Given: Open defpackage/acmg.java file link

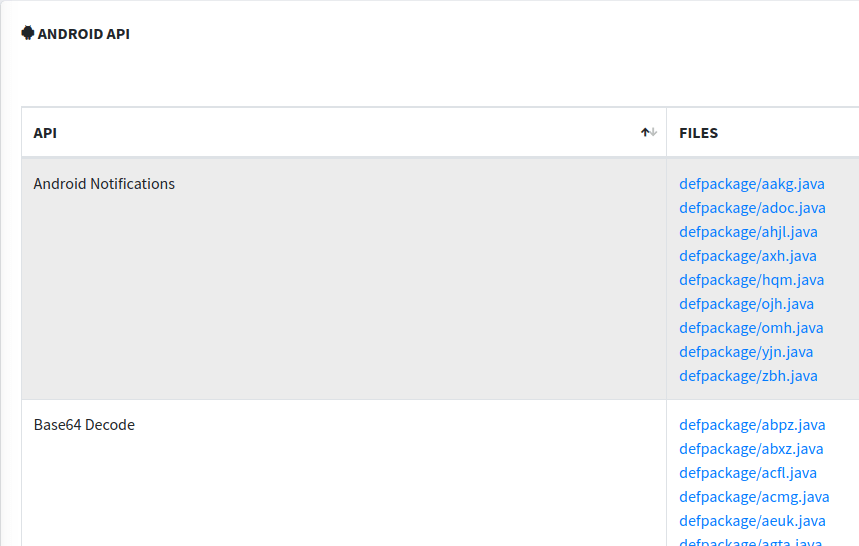Looking at the screenshot, I should click(x=754, y=497).
